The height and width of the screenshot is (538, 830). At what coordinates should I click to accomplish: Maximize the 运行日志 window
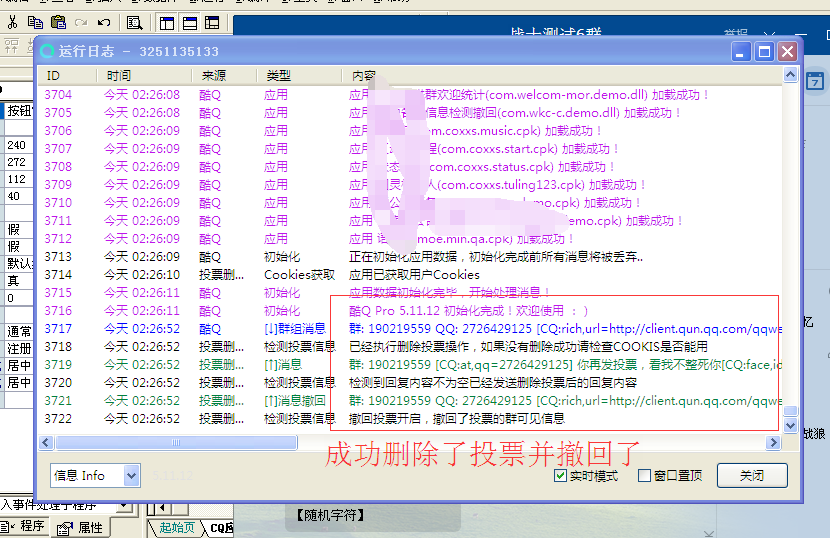point(764,52)
